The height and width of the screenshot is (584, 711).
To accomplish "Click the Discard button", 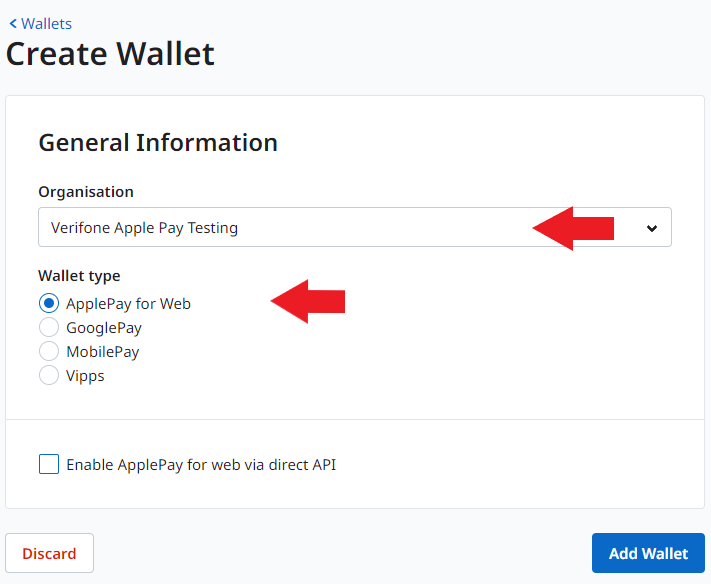I will coord(49,553).
